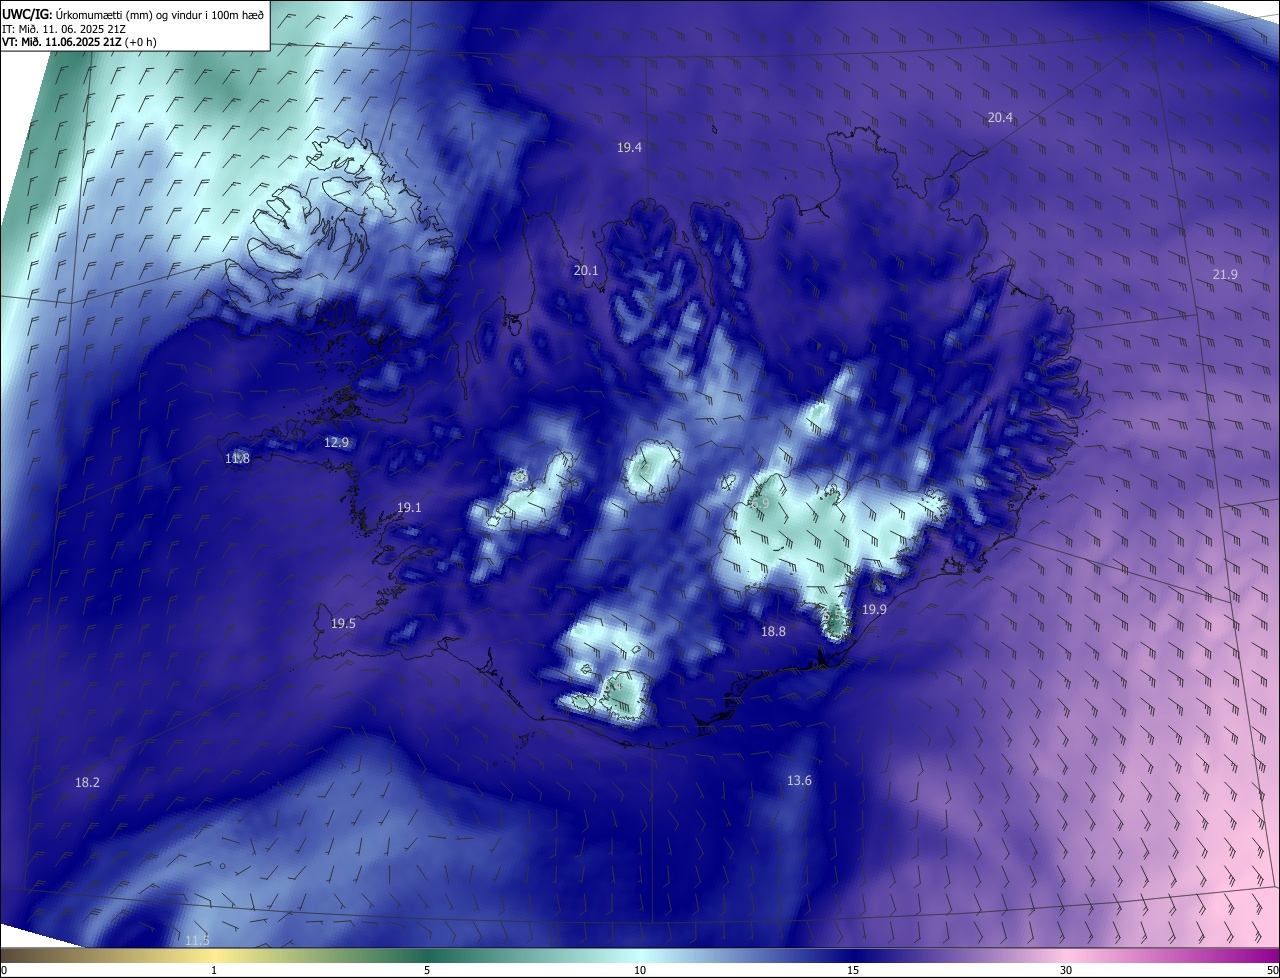This screenshot has height=978, width=1280.
Task: Click the 12.9 value label
Action: (337, 442)
